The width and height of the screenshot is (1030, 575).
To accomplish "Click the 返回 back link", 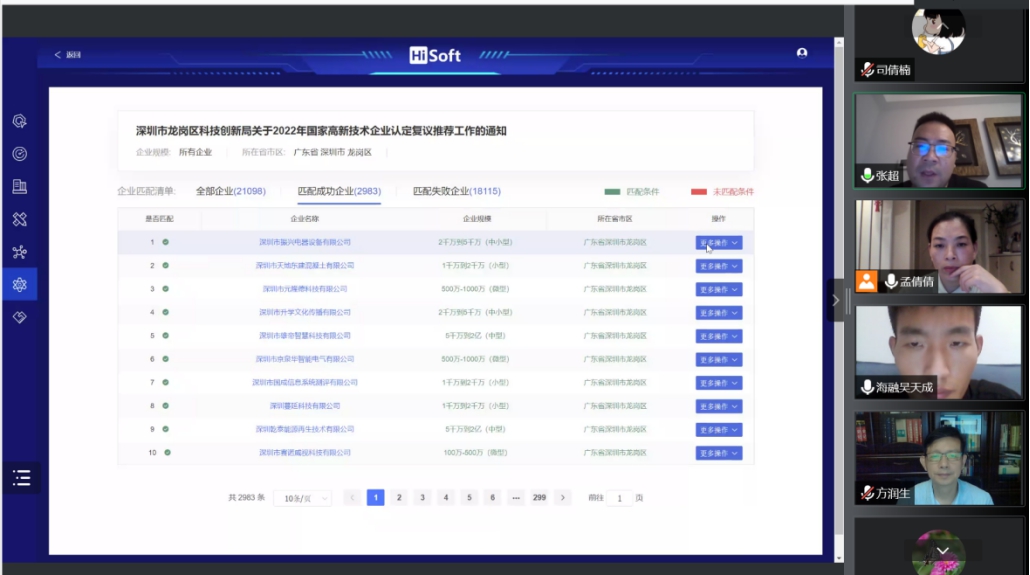I will pyautogui.click(x=68, y=55).
